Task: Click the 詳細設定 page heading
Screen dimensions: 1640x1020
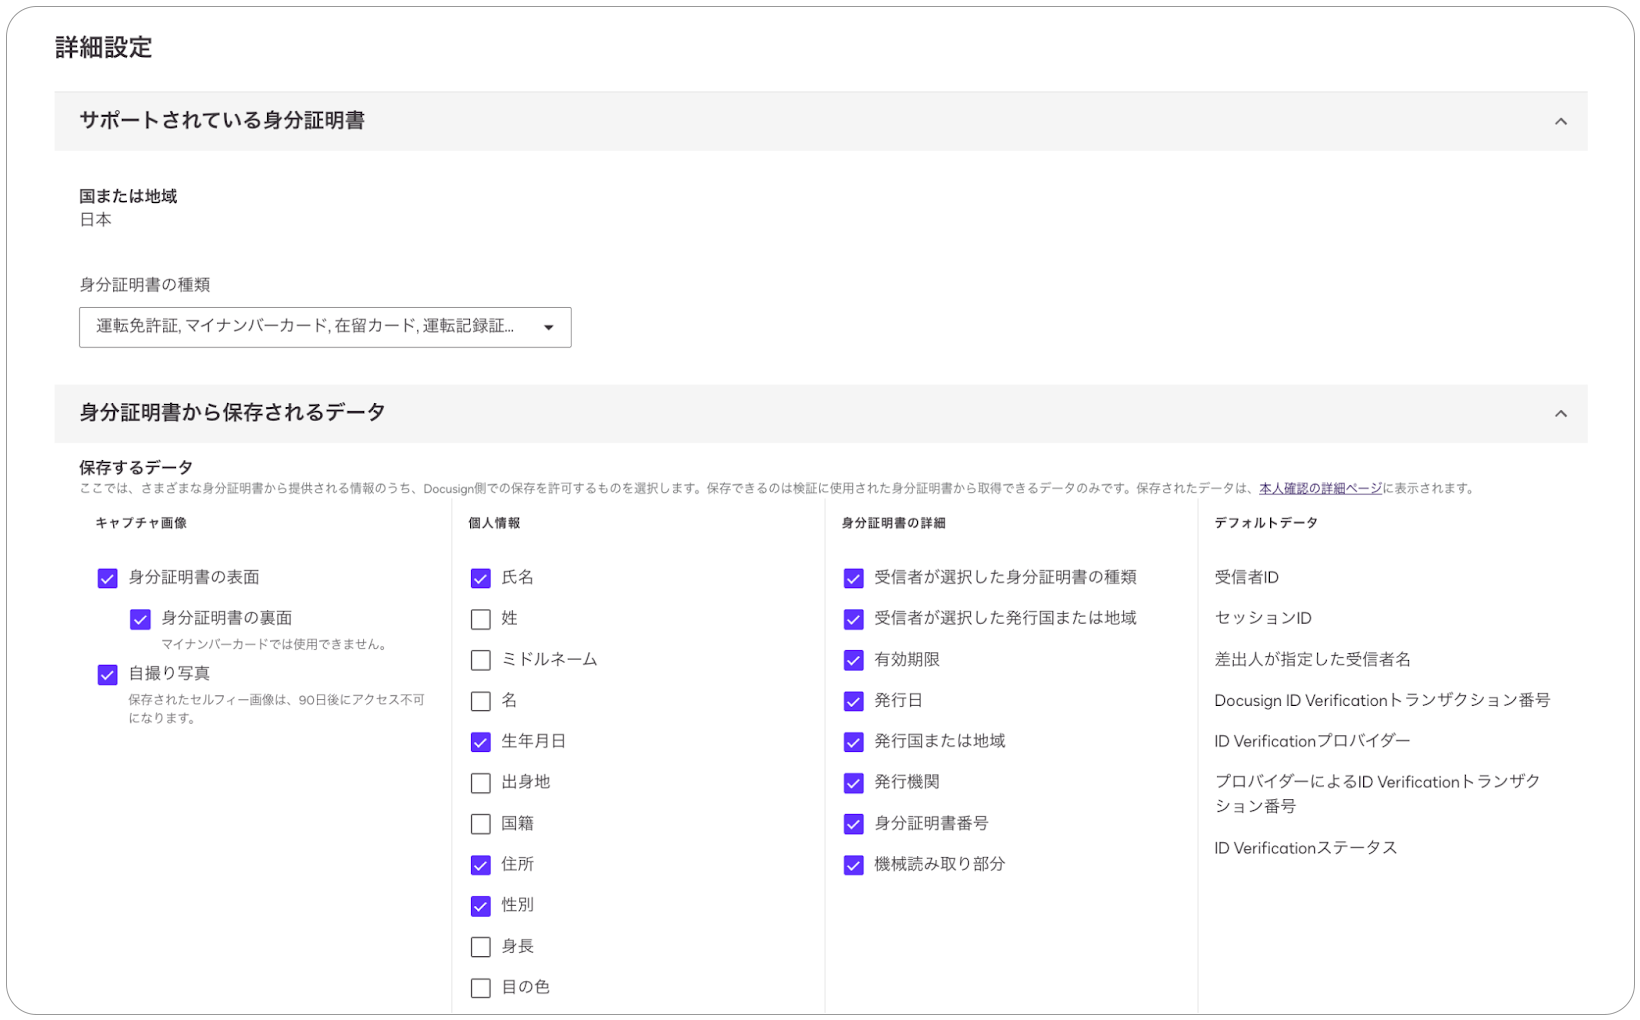Action: [103, 47]
